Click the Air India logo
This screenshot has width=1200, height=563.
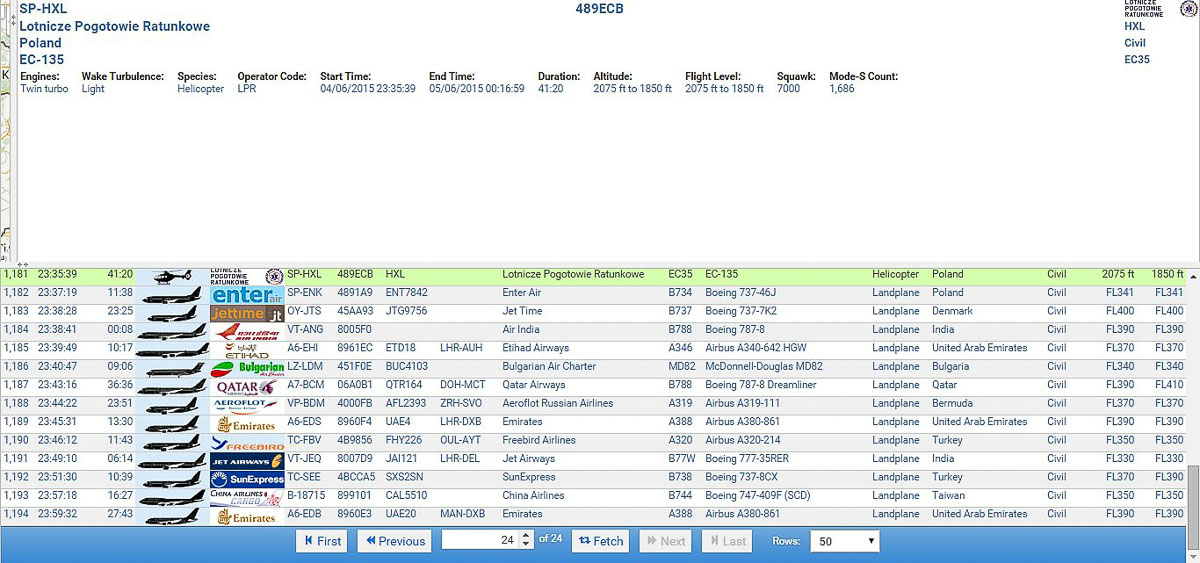[x=247, y=330]
